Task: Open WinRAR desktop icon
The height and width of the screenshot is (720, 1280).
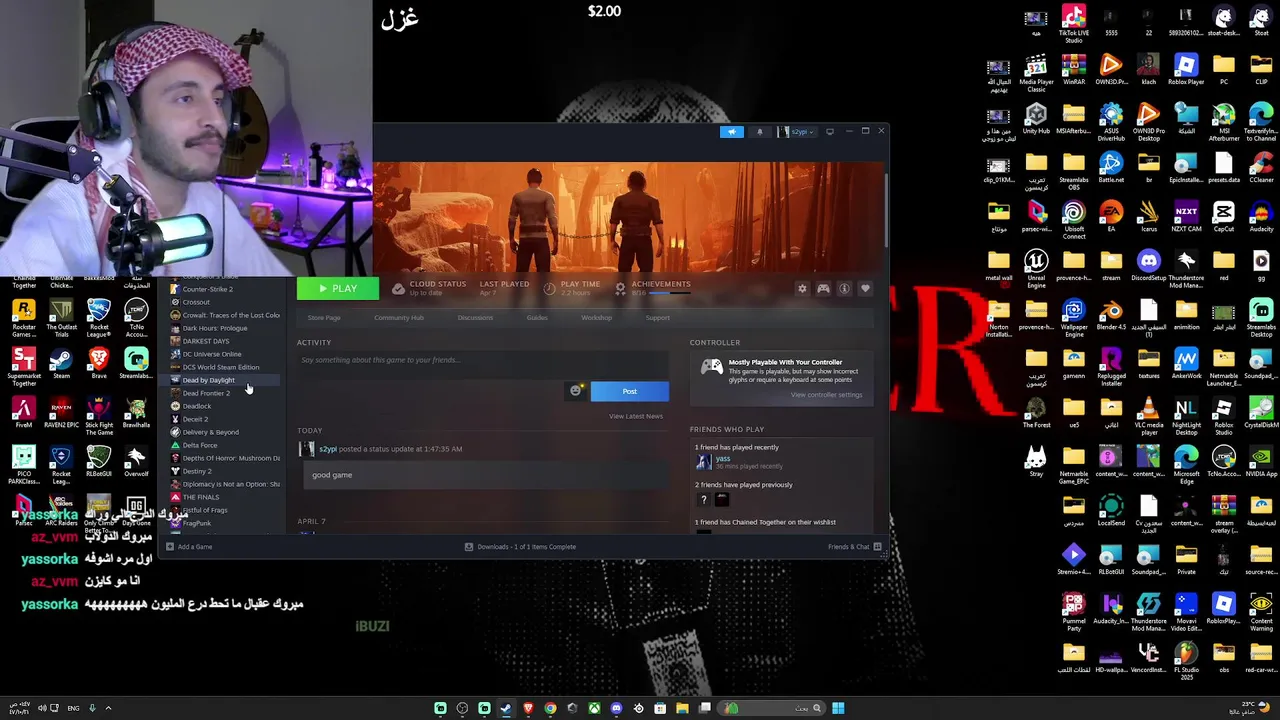Action: click(x=1074, y=70)
